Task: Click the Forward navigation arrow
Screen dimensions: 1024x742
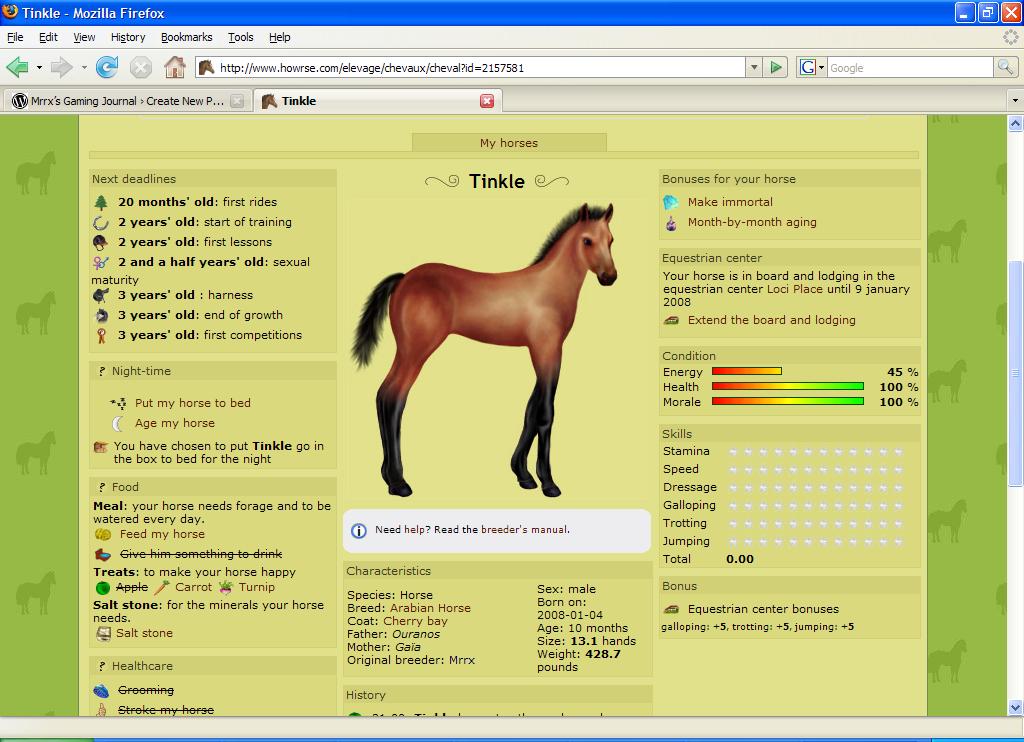Action: 62,67
